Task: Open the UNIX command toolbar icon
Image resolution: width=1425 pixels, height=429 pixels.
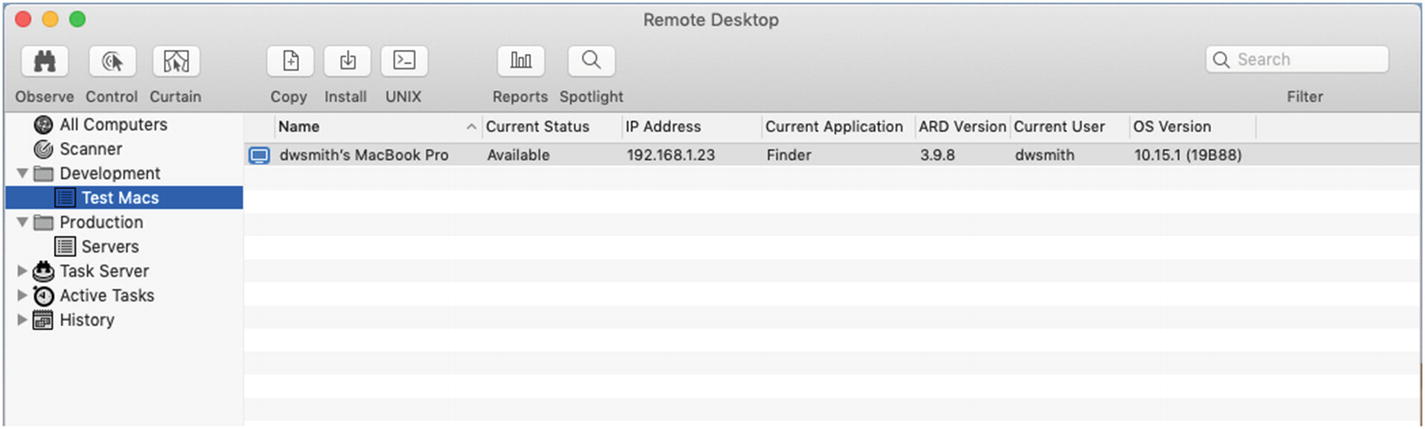Action: point(404,61)
